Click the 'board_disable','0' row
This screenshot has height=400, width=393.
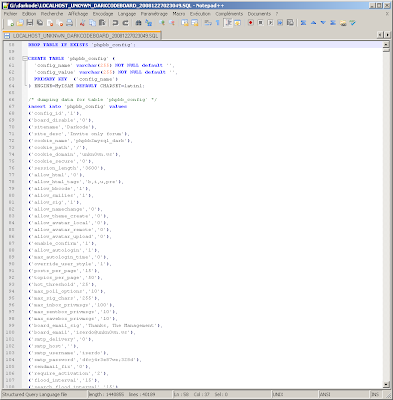[61, 120]
